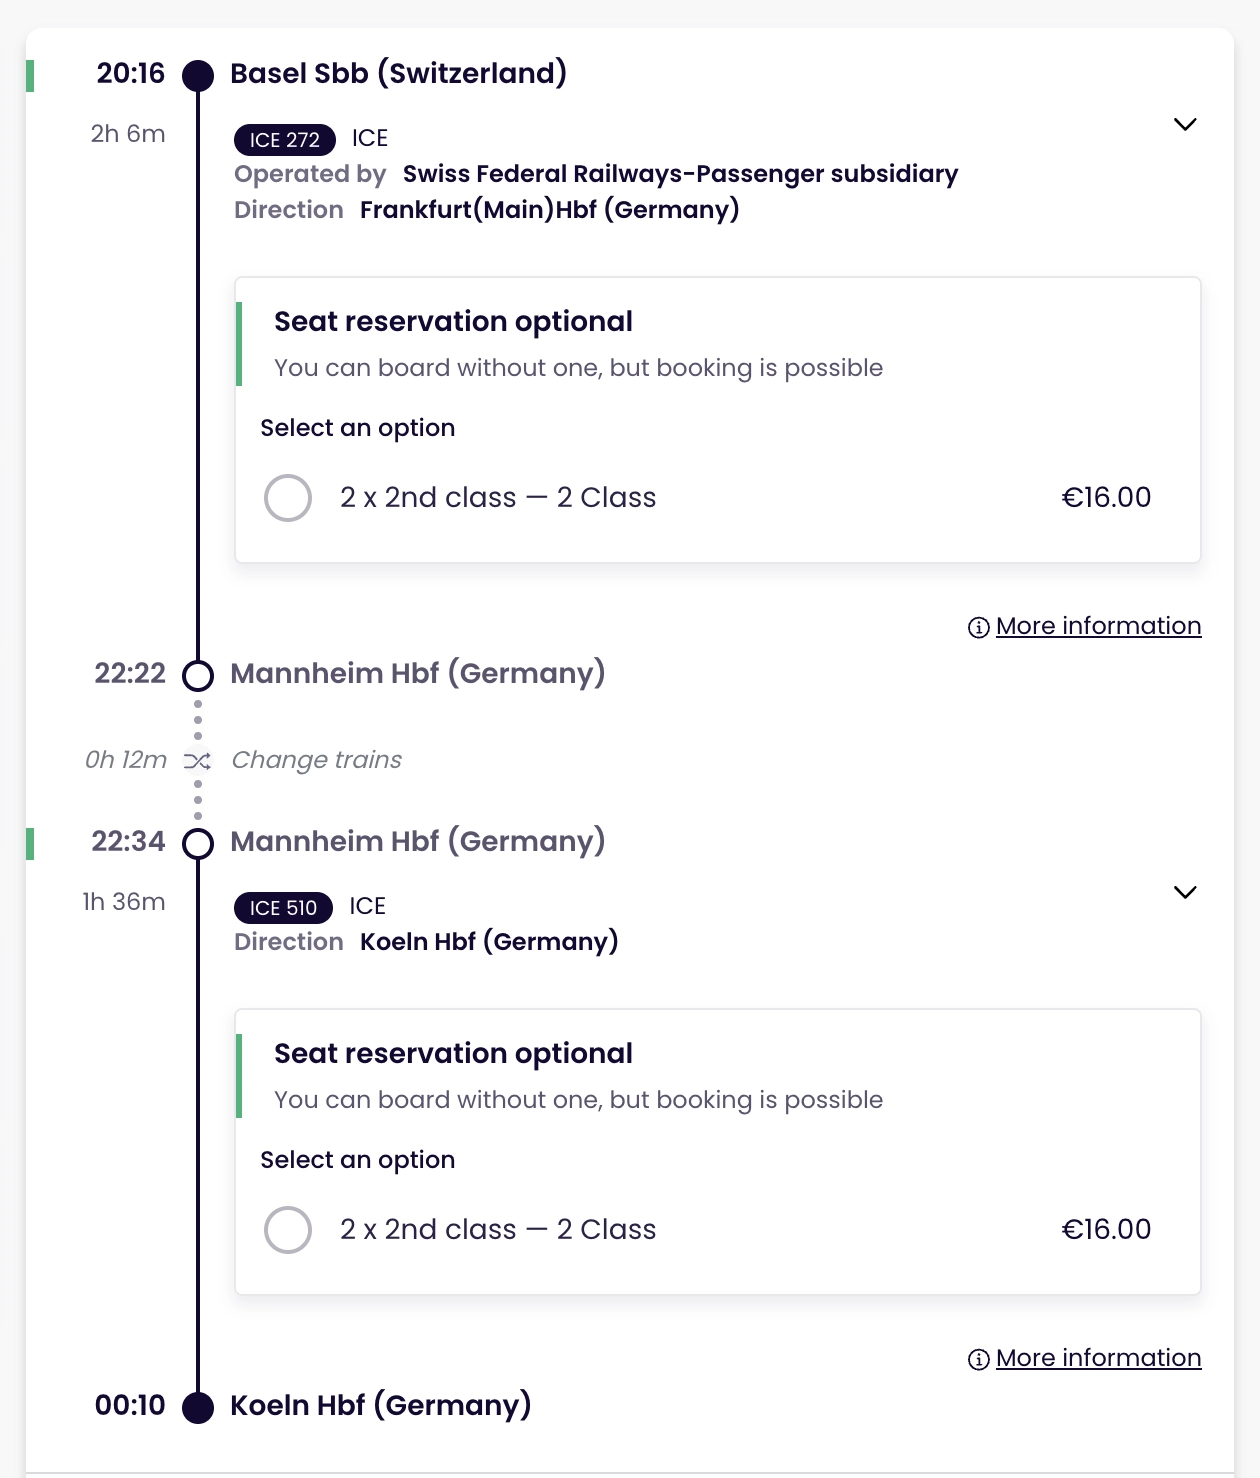Viewport: 1260px width, 1478px height.
Task: Click the info icon beside first More information
Action: (x=977, y=626)
